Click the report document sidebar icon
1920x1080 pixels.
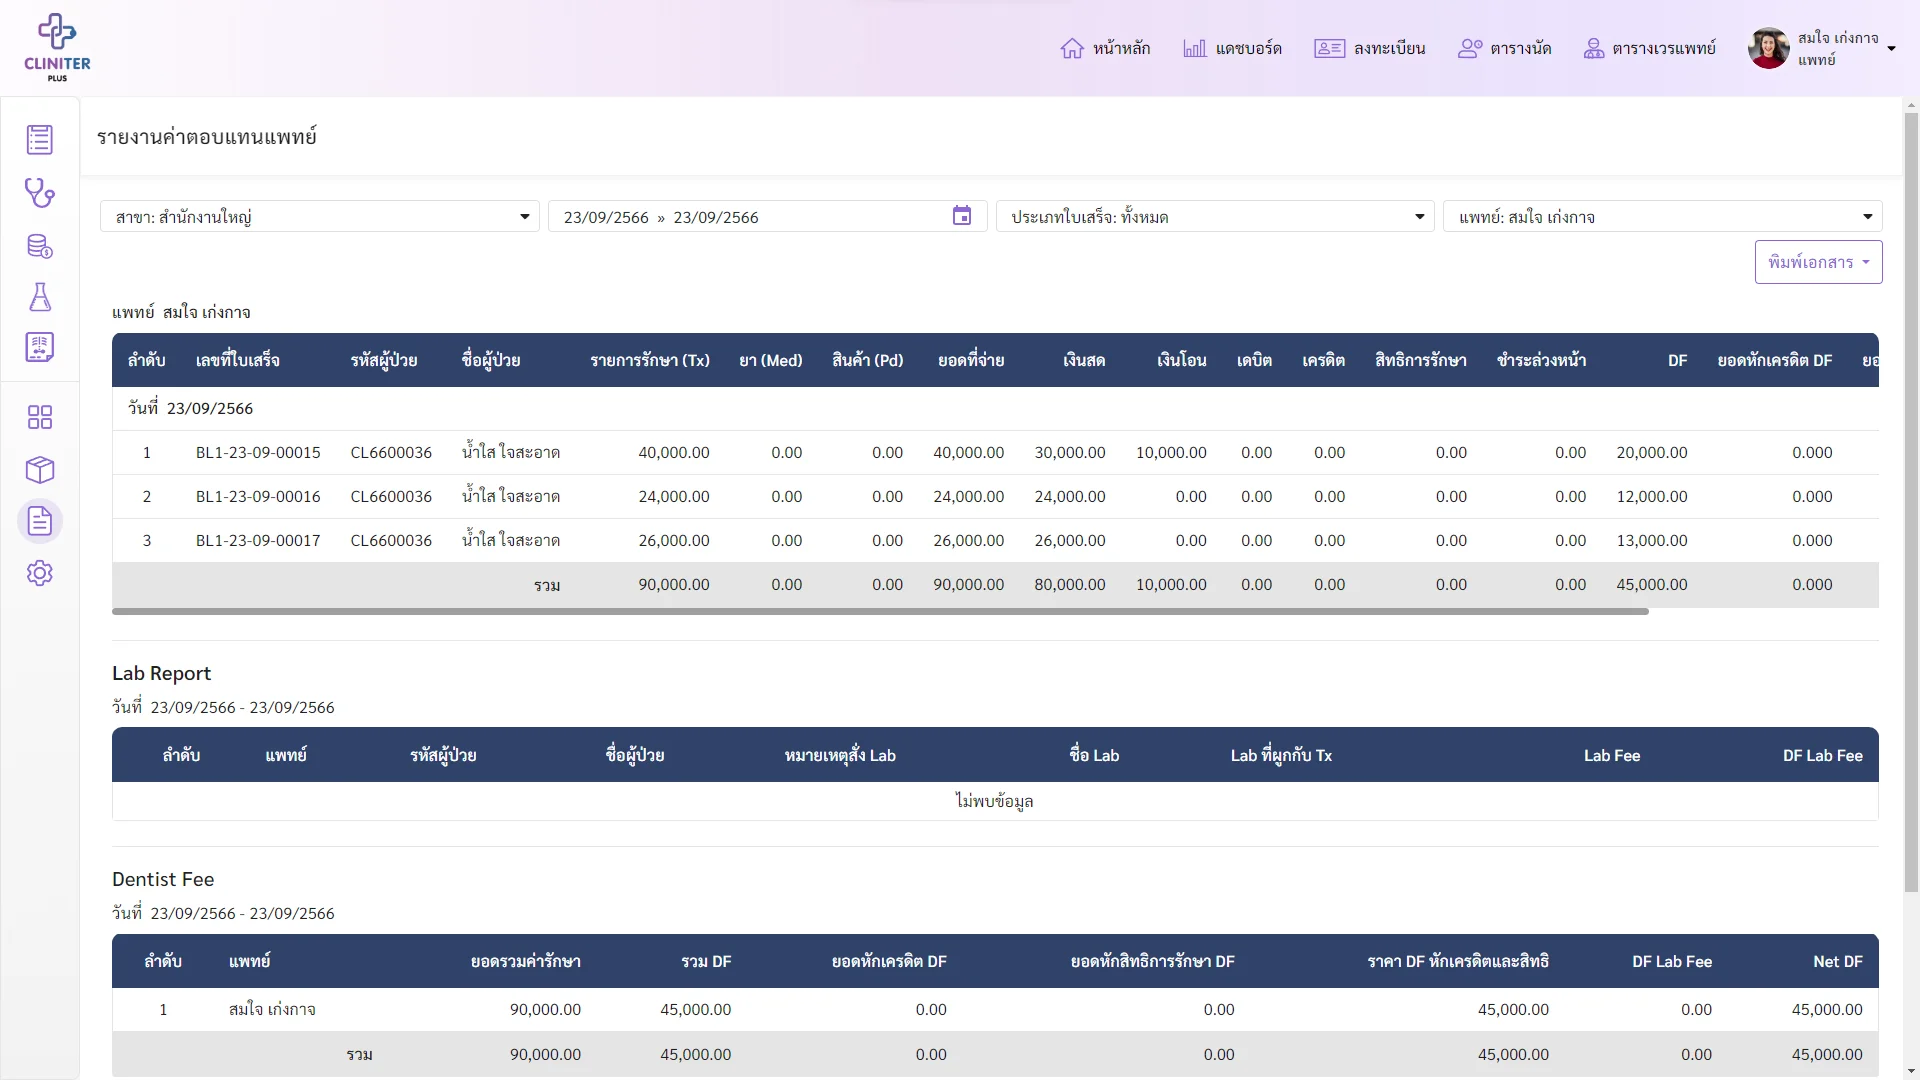coord(40,521)
